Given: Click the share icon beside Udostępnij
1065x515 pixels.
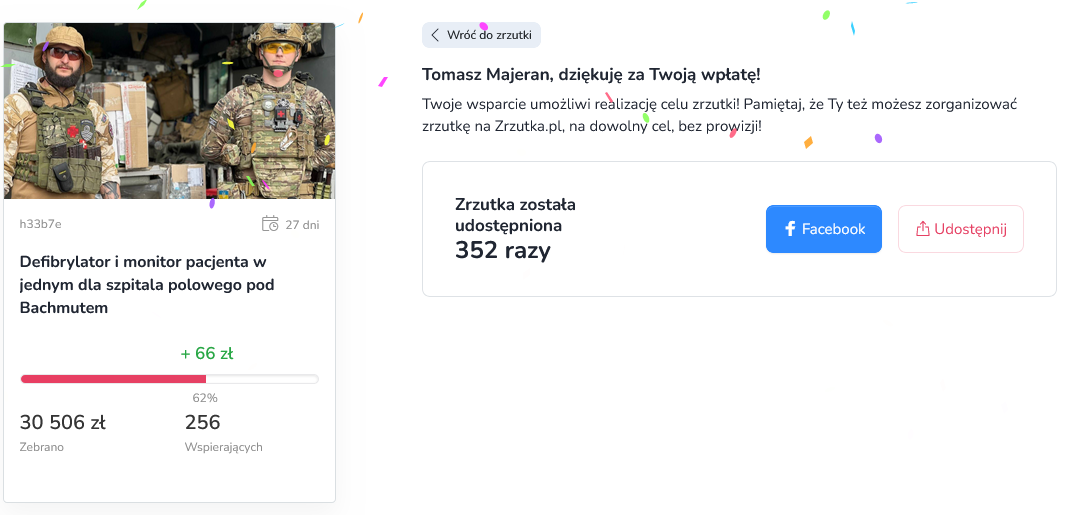Looking at the screenshot, I should point(923,229).
